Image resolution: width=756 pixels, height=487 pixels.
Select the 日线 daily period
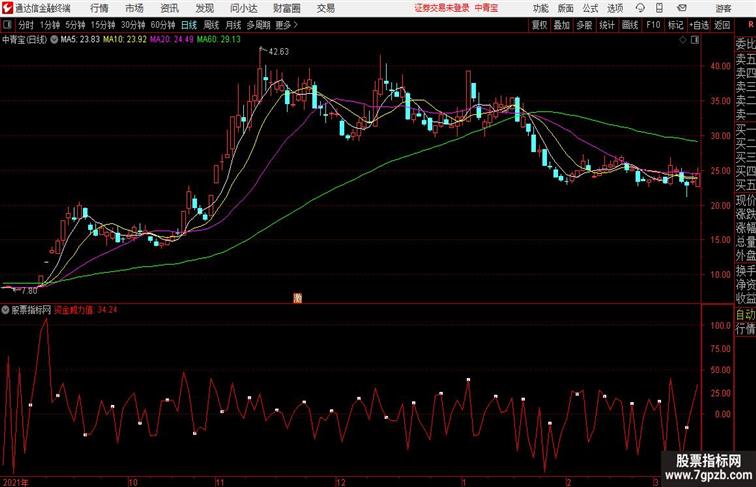click(x=189, y=25)
